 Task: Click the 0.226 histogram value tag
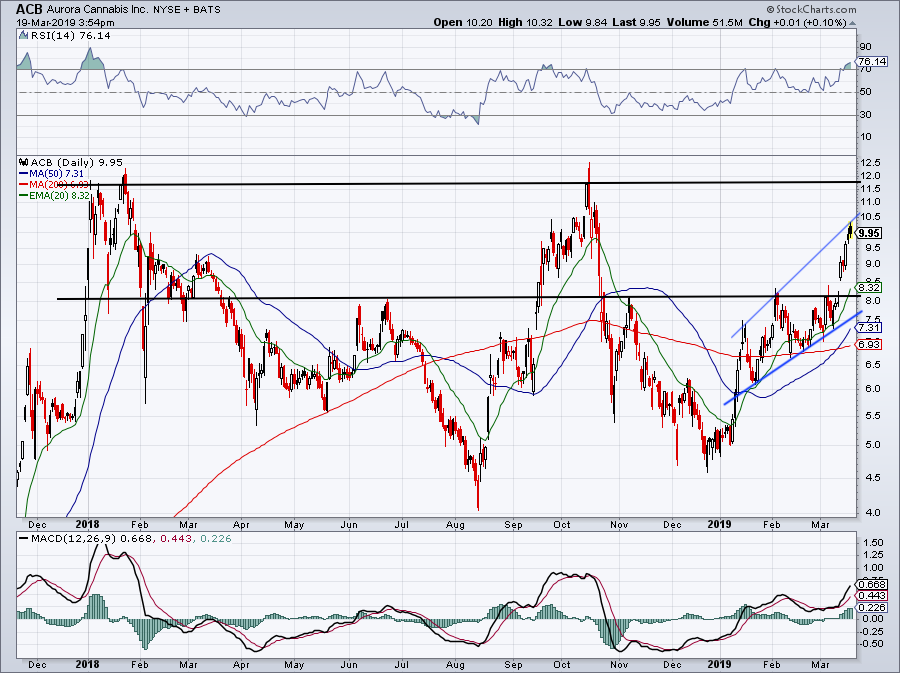pos(871,608)
